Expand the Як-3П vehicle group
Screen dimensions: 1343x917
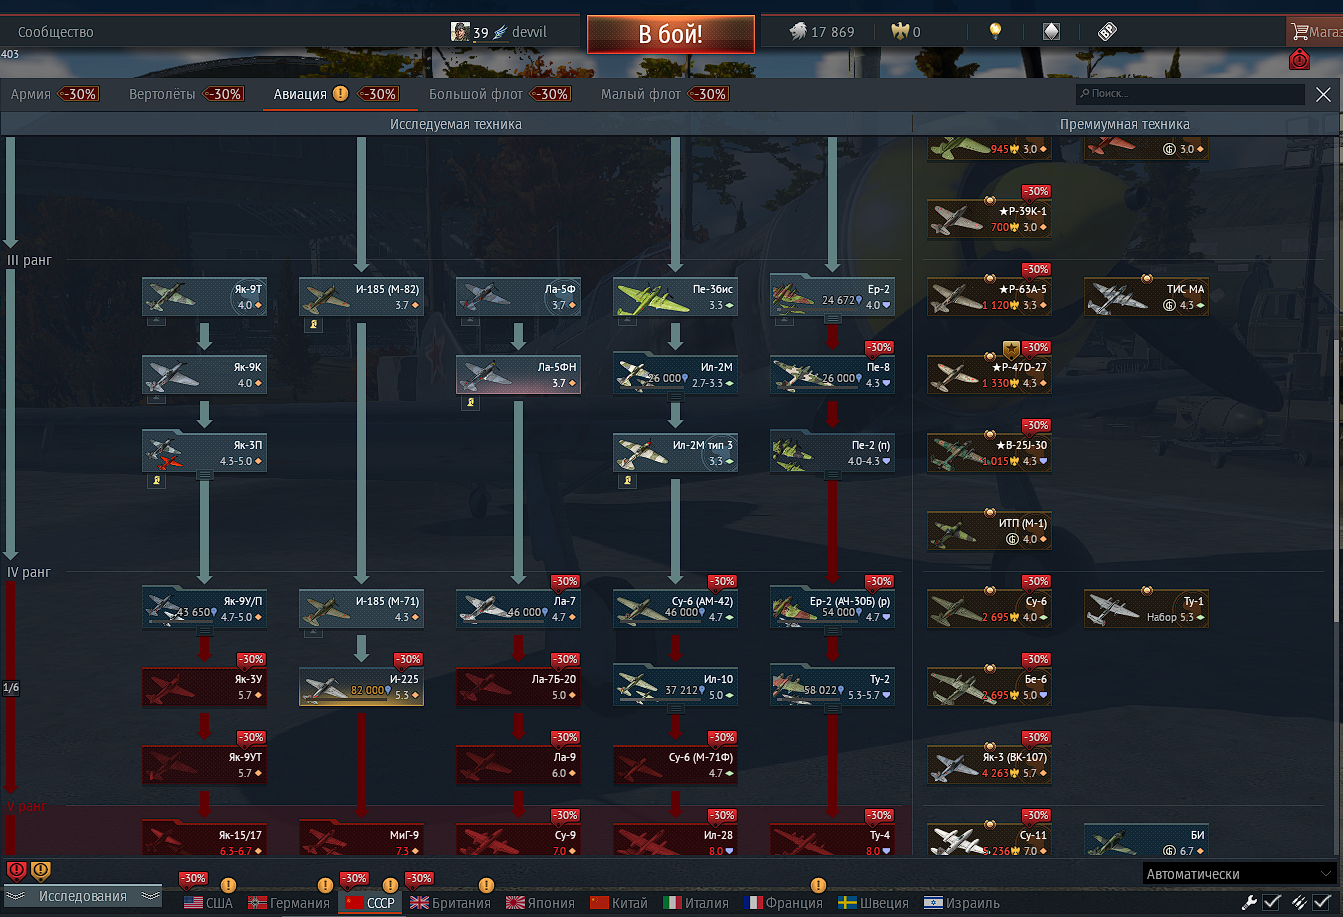(205, 476)
